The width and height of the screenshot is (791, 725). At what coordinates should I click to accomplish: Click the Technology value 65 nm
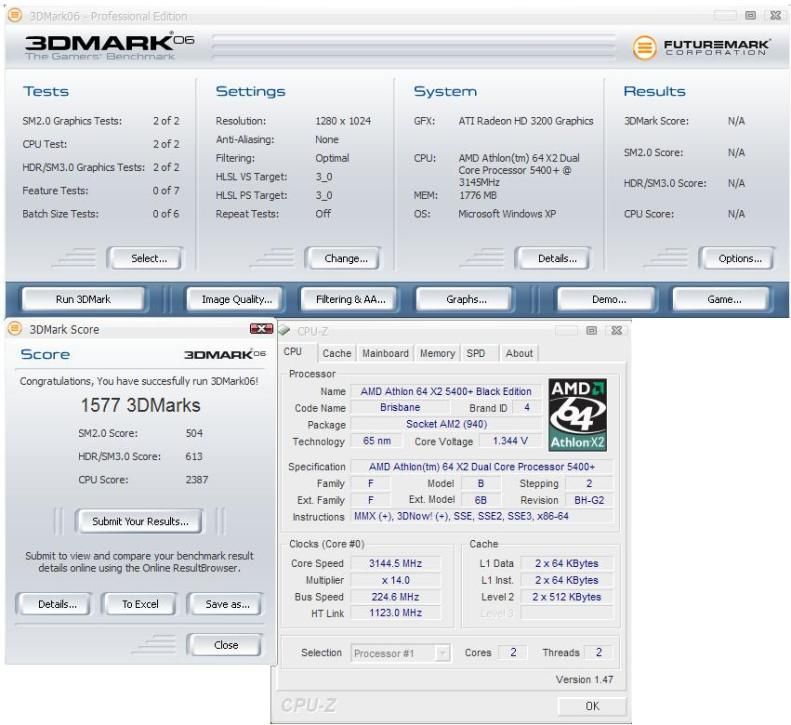tap(377, 440)
